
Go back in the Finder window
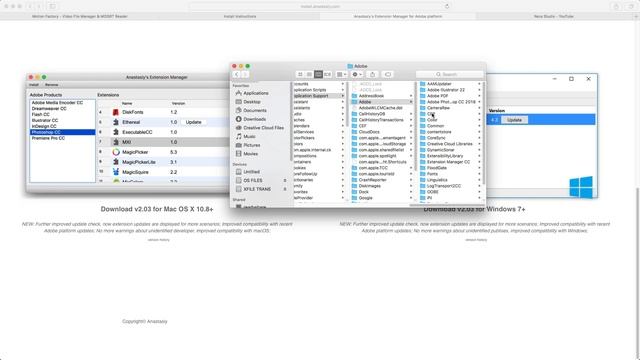(x=236, y=74)
